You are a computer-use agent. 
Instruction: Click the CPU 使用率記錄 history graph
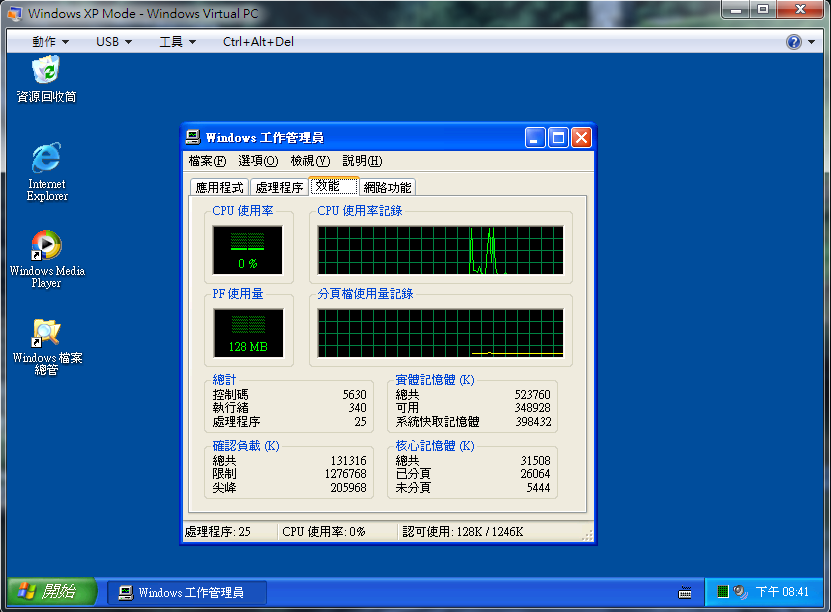(440, 250)
